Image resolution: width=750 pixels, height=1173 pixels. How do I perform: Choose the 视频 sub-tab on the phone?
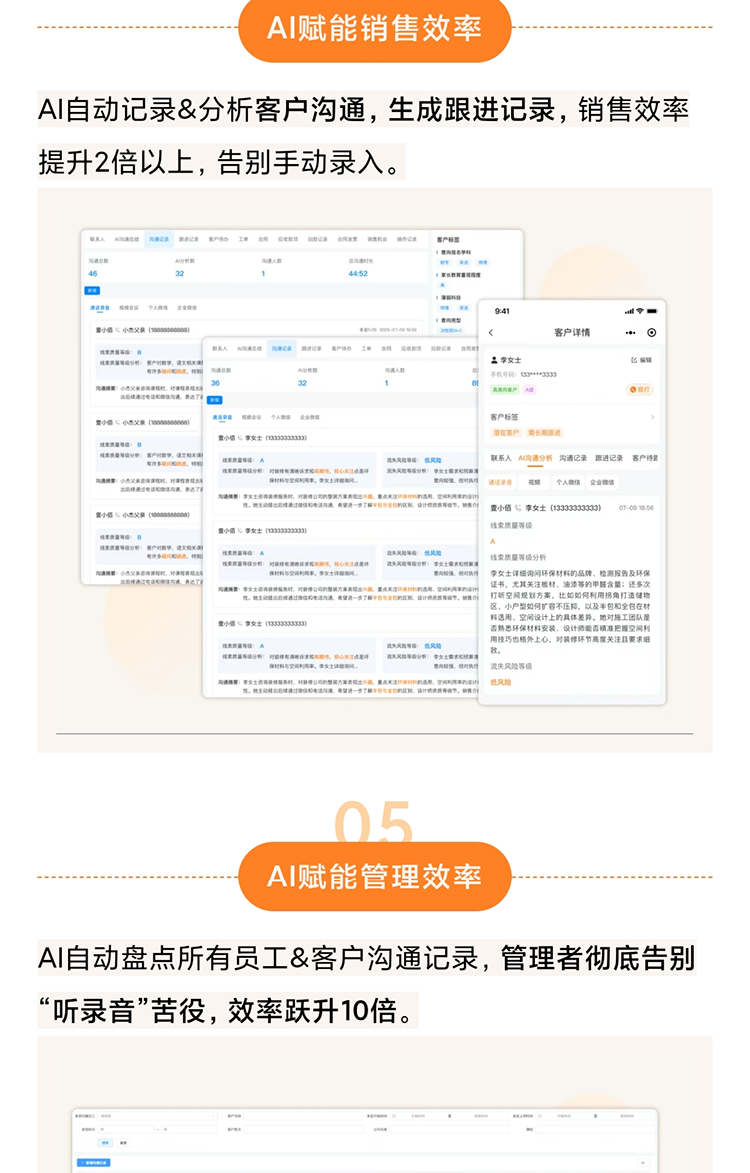pyautogui.click(x=534, y=483)
